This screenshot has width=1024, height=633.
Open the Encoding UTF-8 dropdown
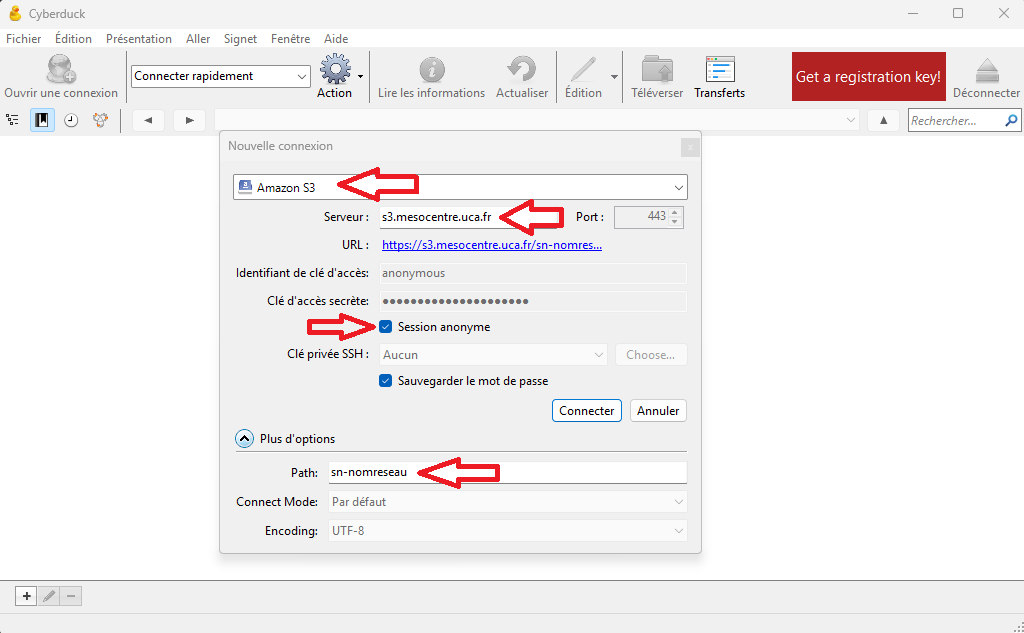(507, 530)
